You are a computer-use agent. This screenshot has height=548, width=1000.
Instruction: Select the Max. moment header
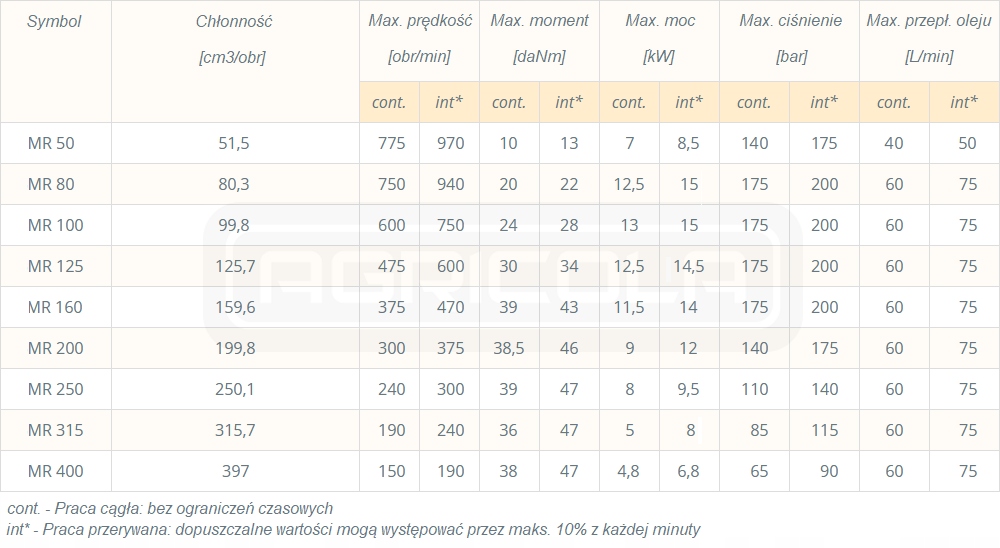click(x=539, y=21)
